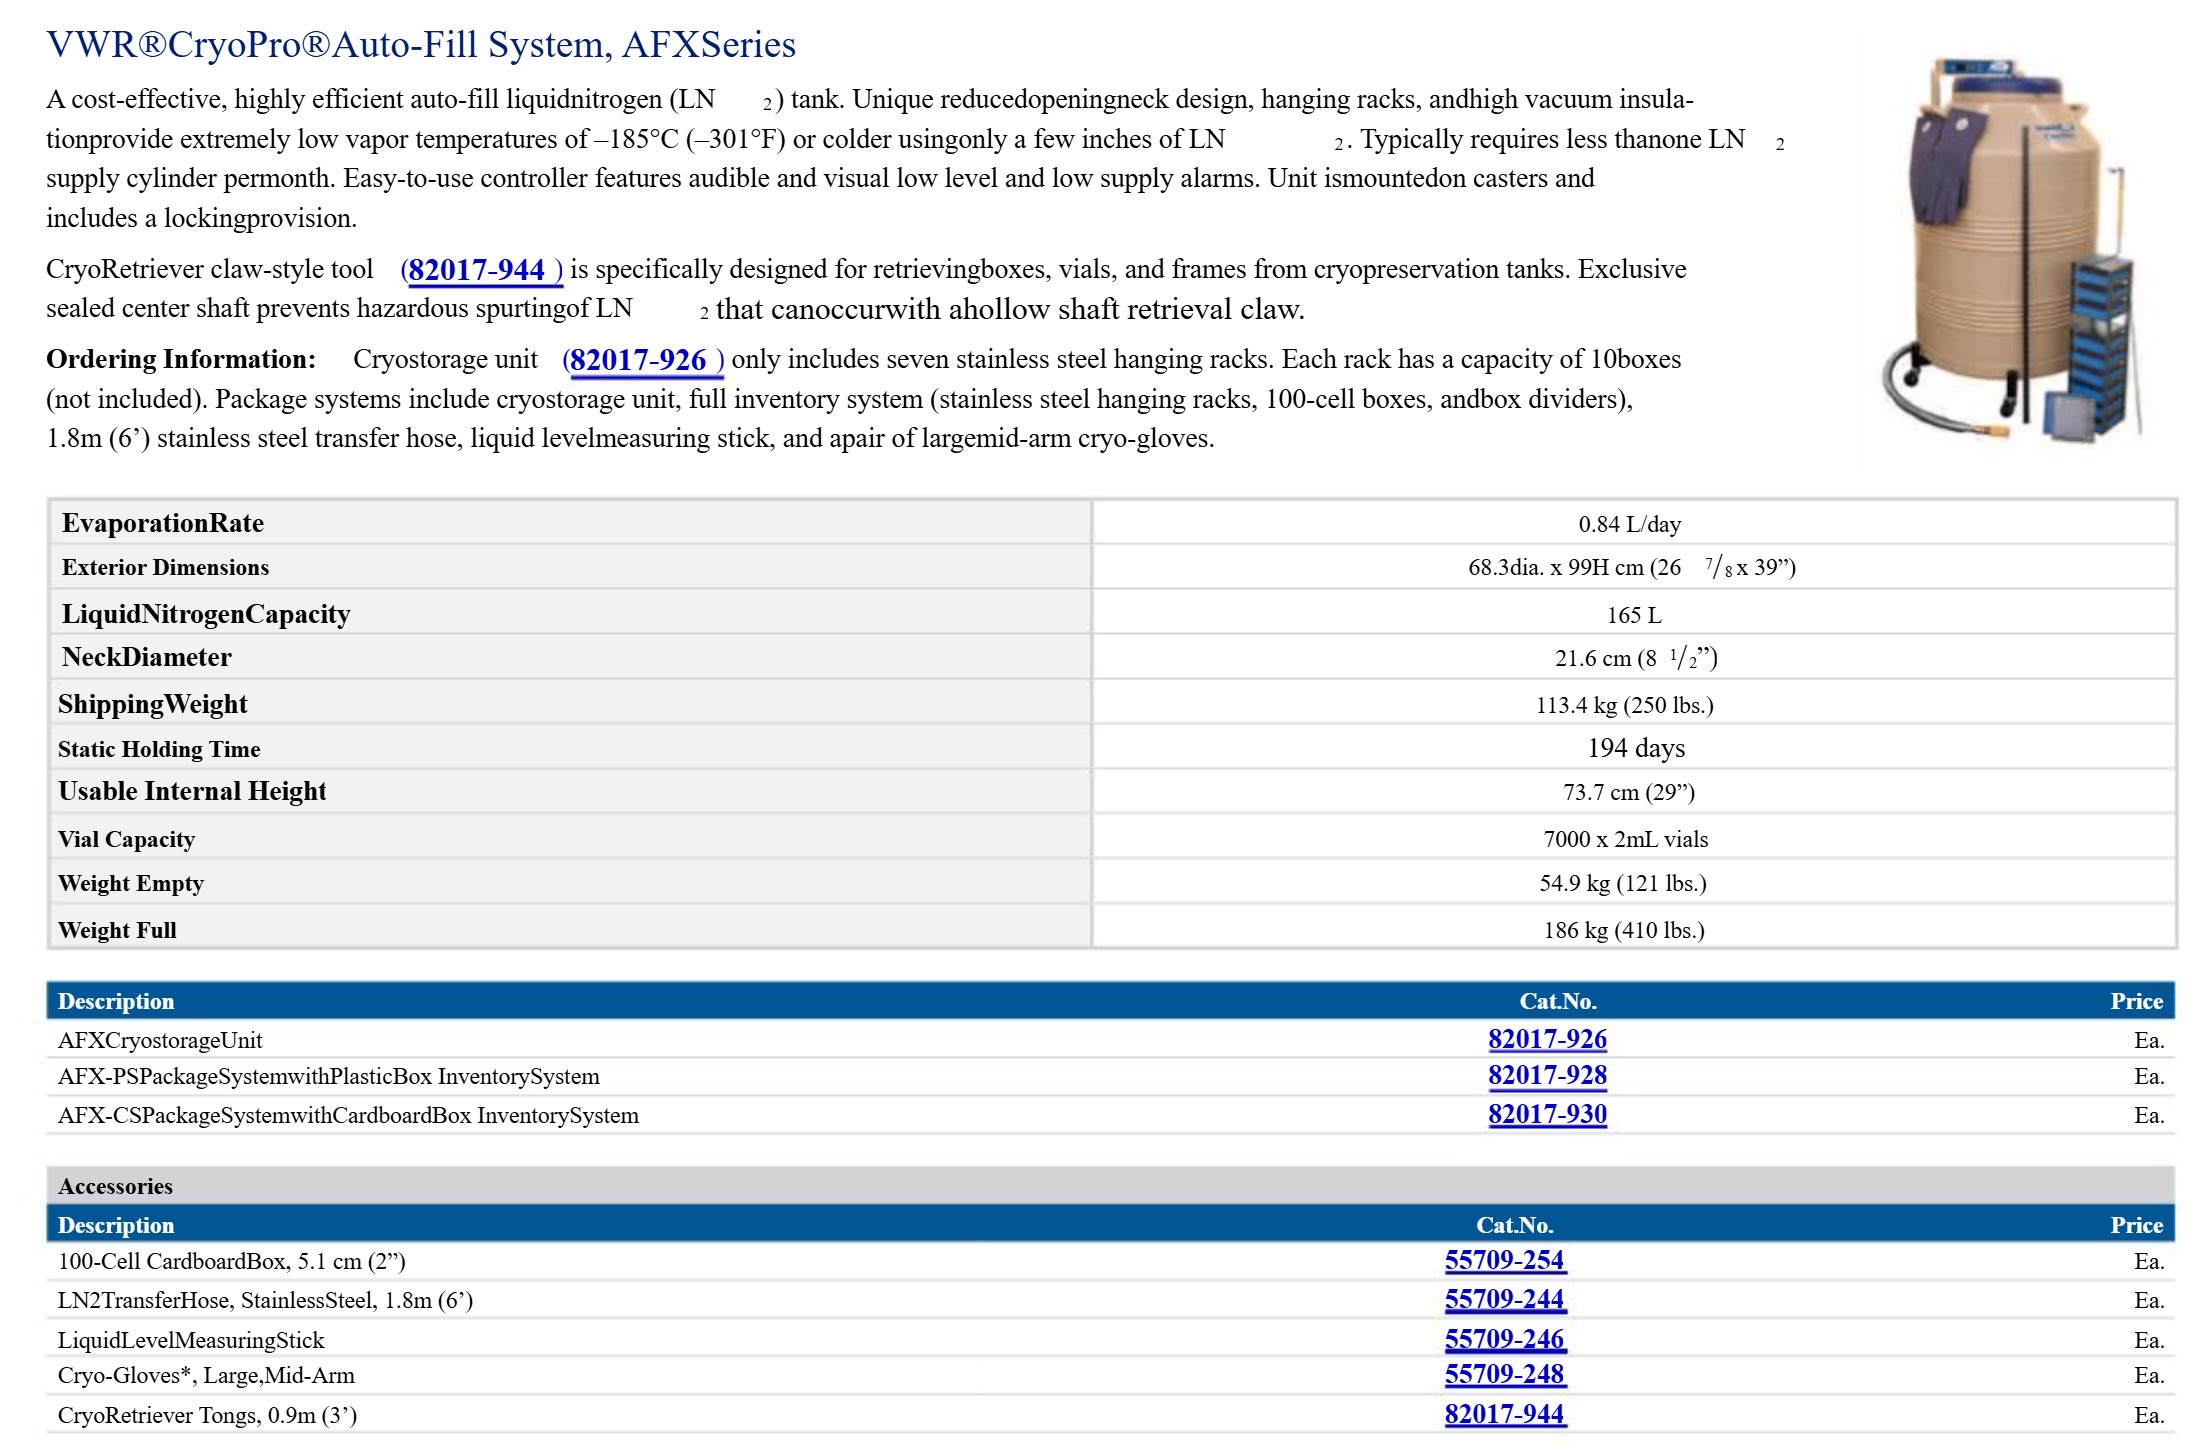Image resolution: width=2202 pixels, height=1454 pixels.
Task: Click the bold Ordering Information label
Action: (x=181, y=360)
